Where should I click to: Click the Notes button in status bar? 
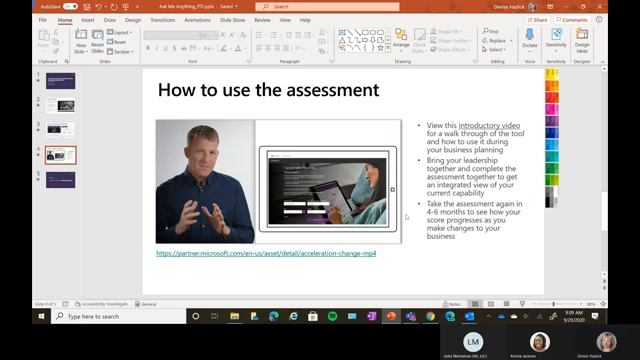pyautogui.click(x=452, y=304)
